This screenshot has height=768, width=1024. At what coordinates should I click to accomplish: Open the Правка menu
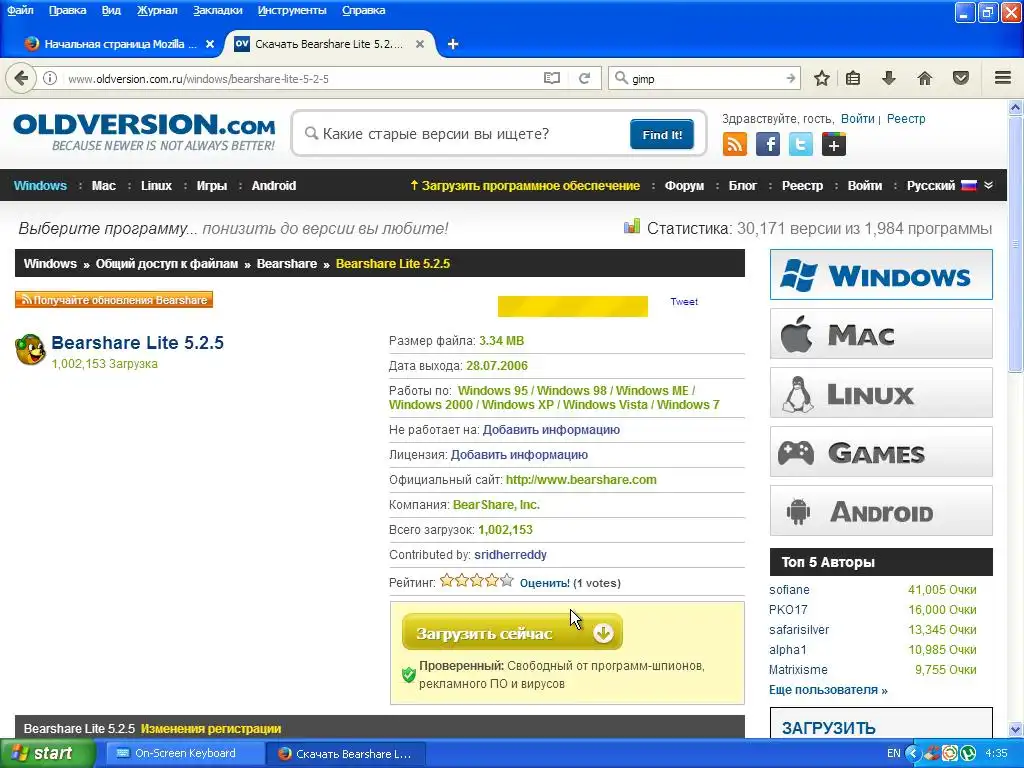[x=67, y=10]
